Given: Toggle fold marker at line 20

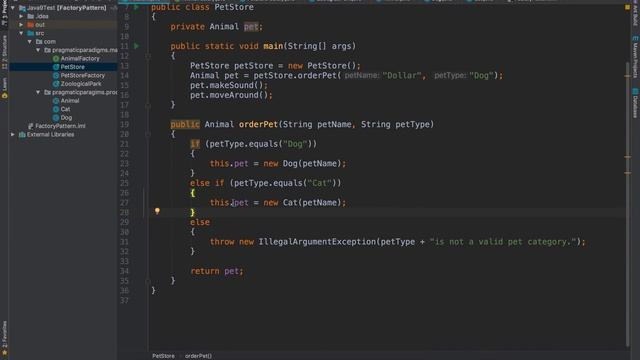Looking at the screenshot, I should click(x=148, y=134).
